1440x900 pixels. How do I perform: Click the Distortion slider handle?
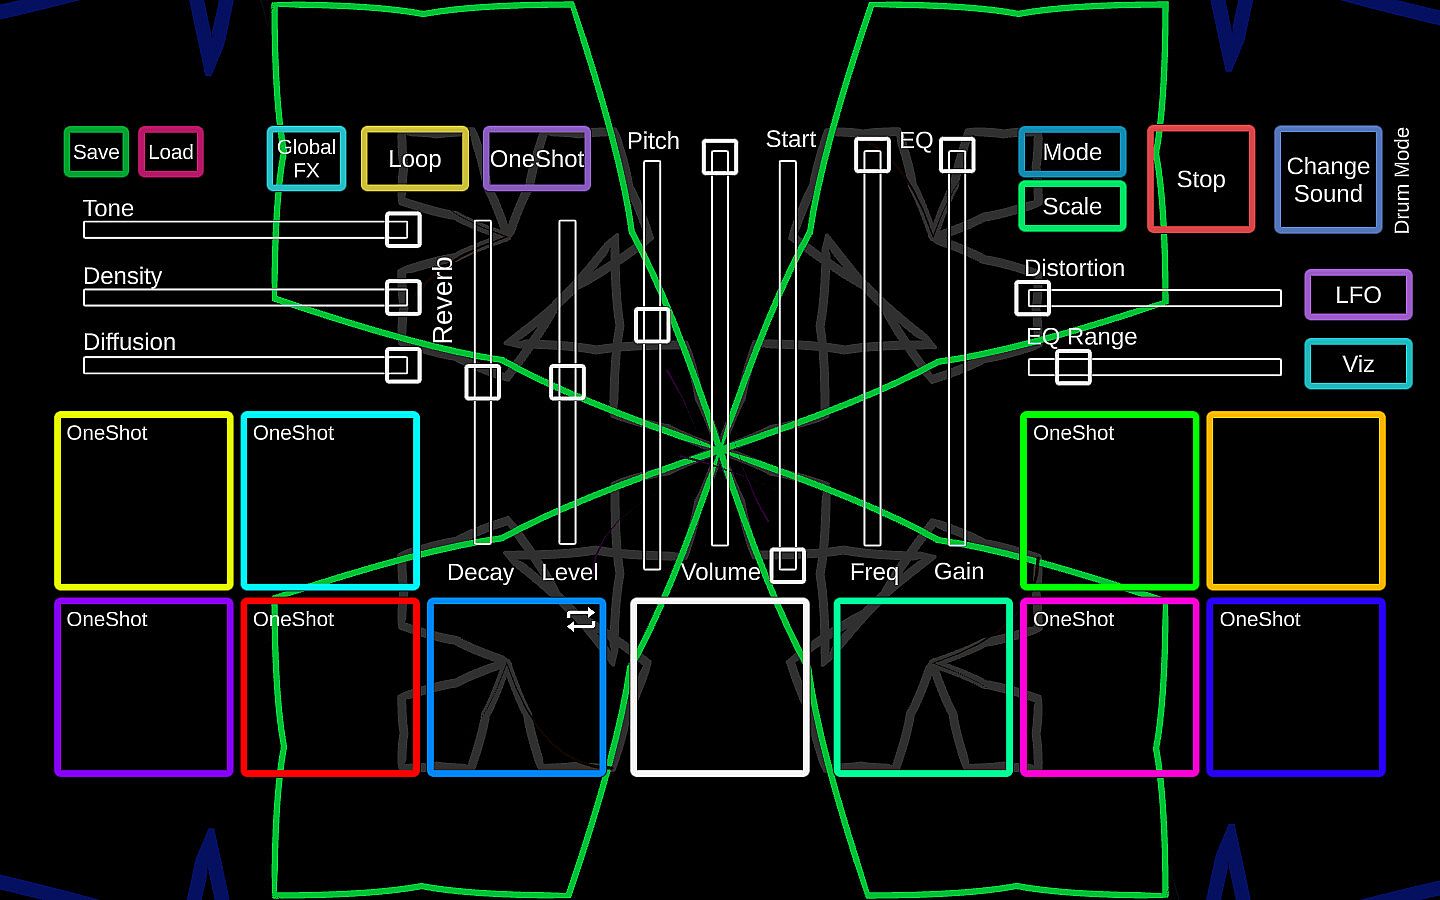point(1033,298)
